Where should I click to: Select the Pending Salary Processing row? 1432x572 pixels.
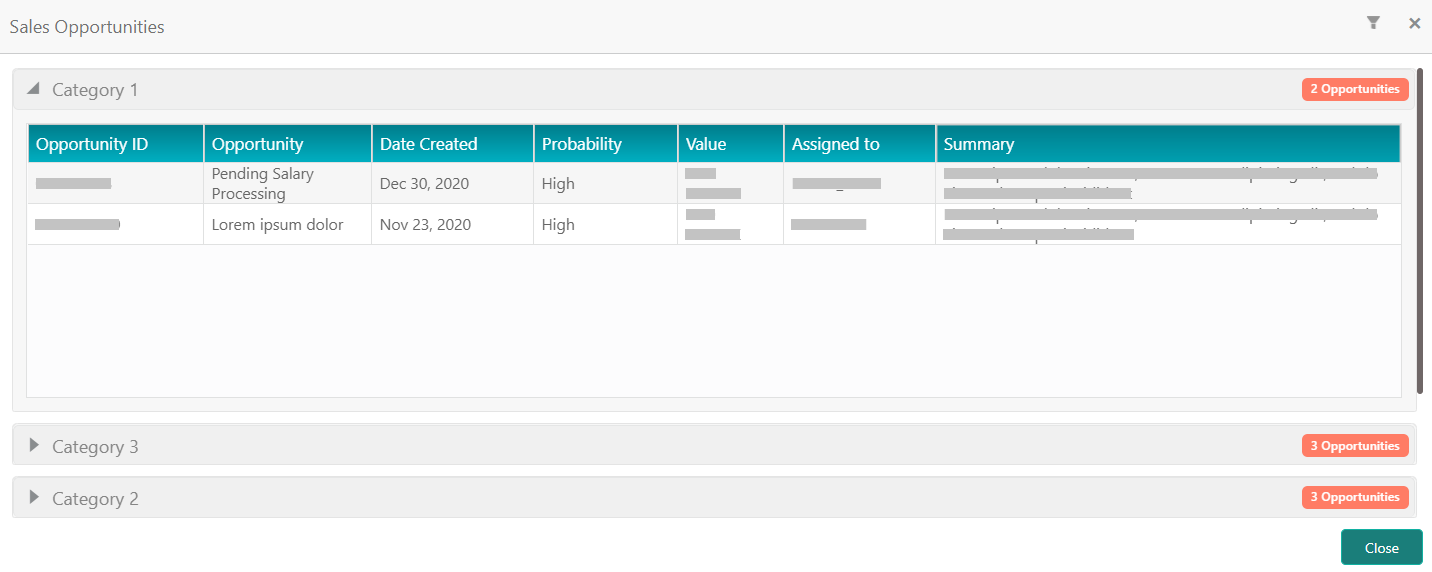(714, 183)
